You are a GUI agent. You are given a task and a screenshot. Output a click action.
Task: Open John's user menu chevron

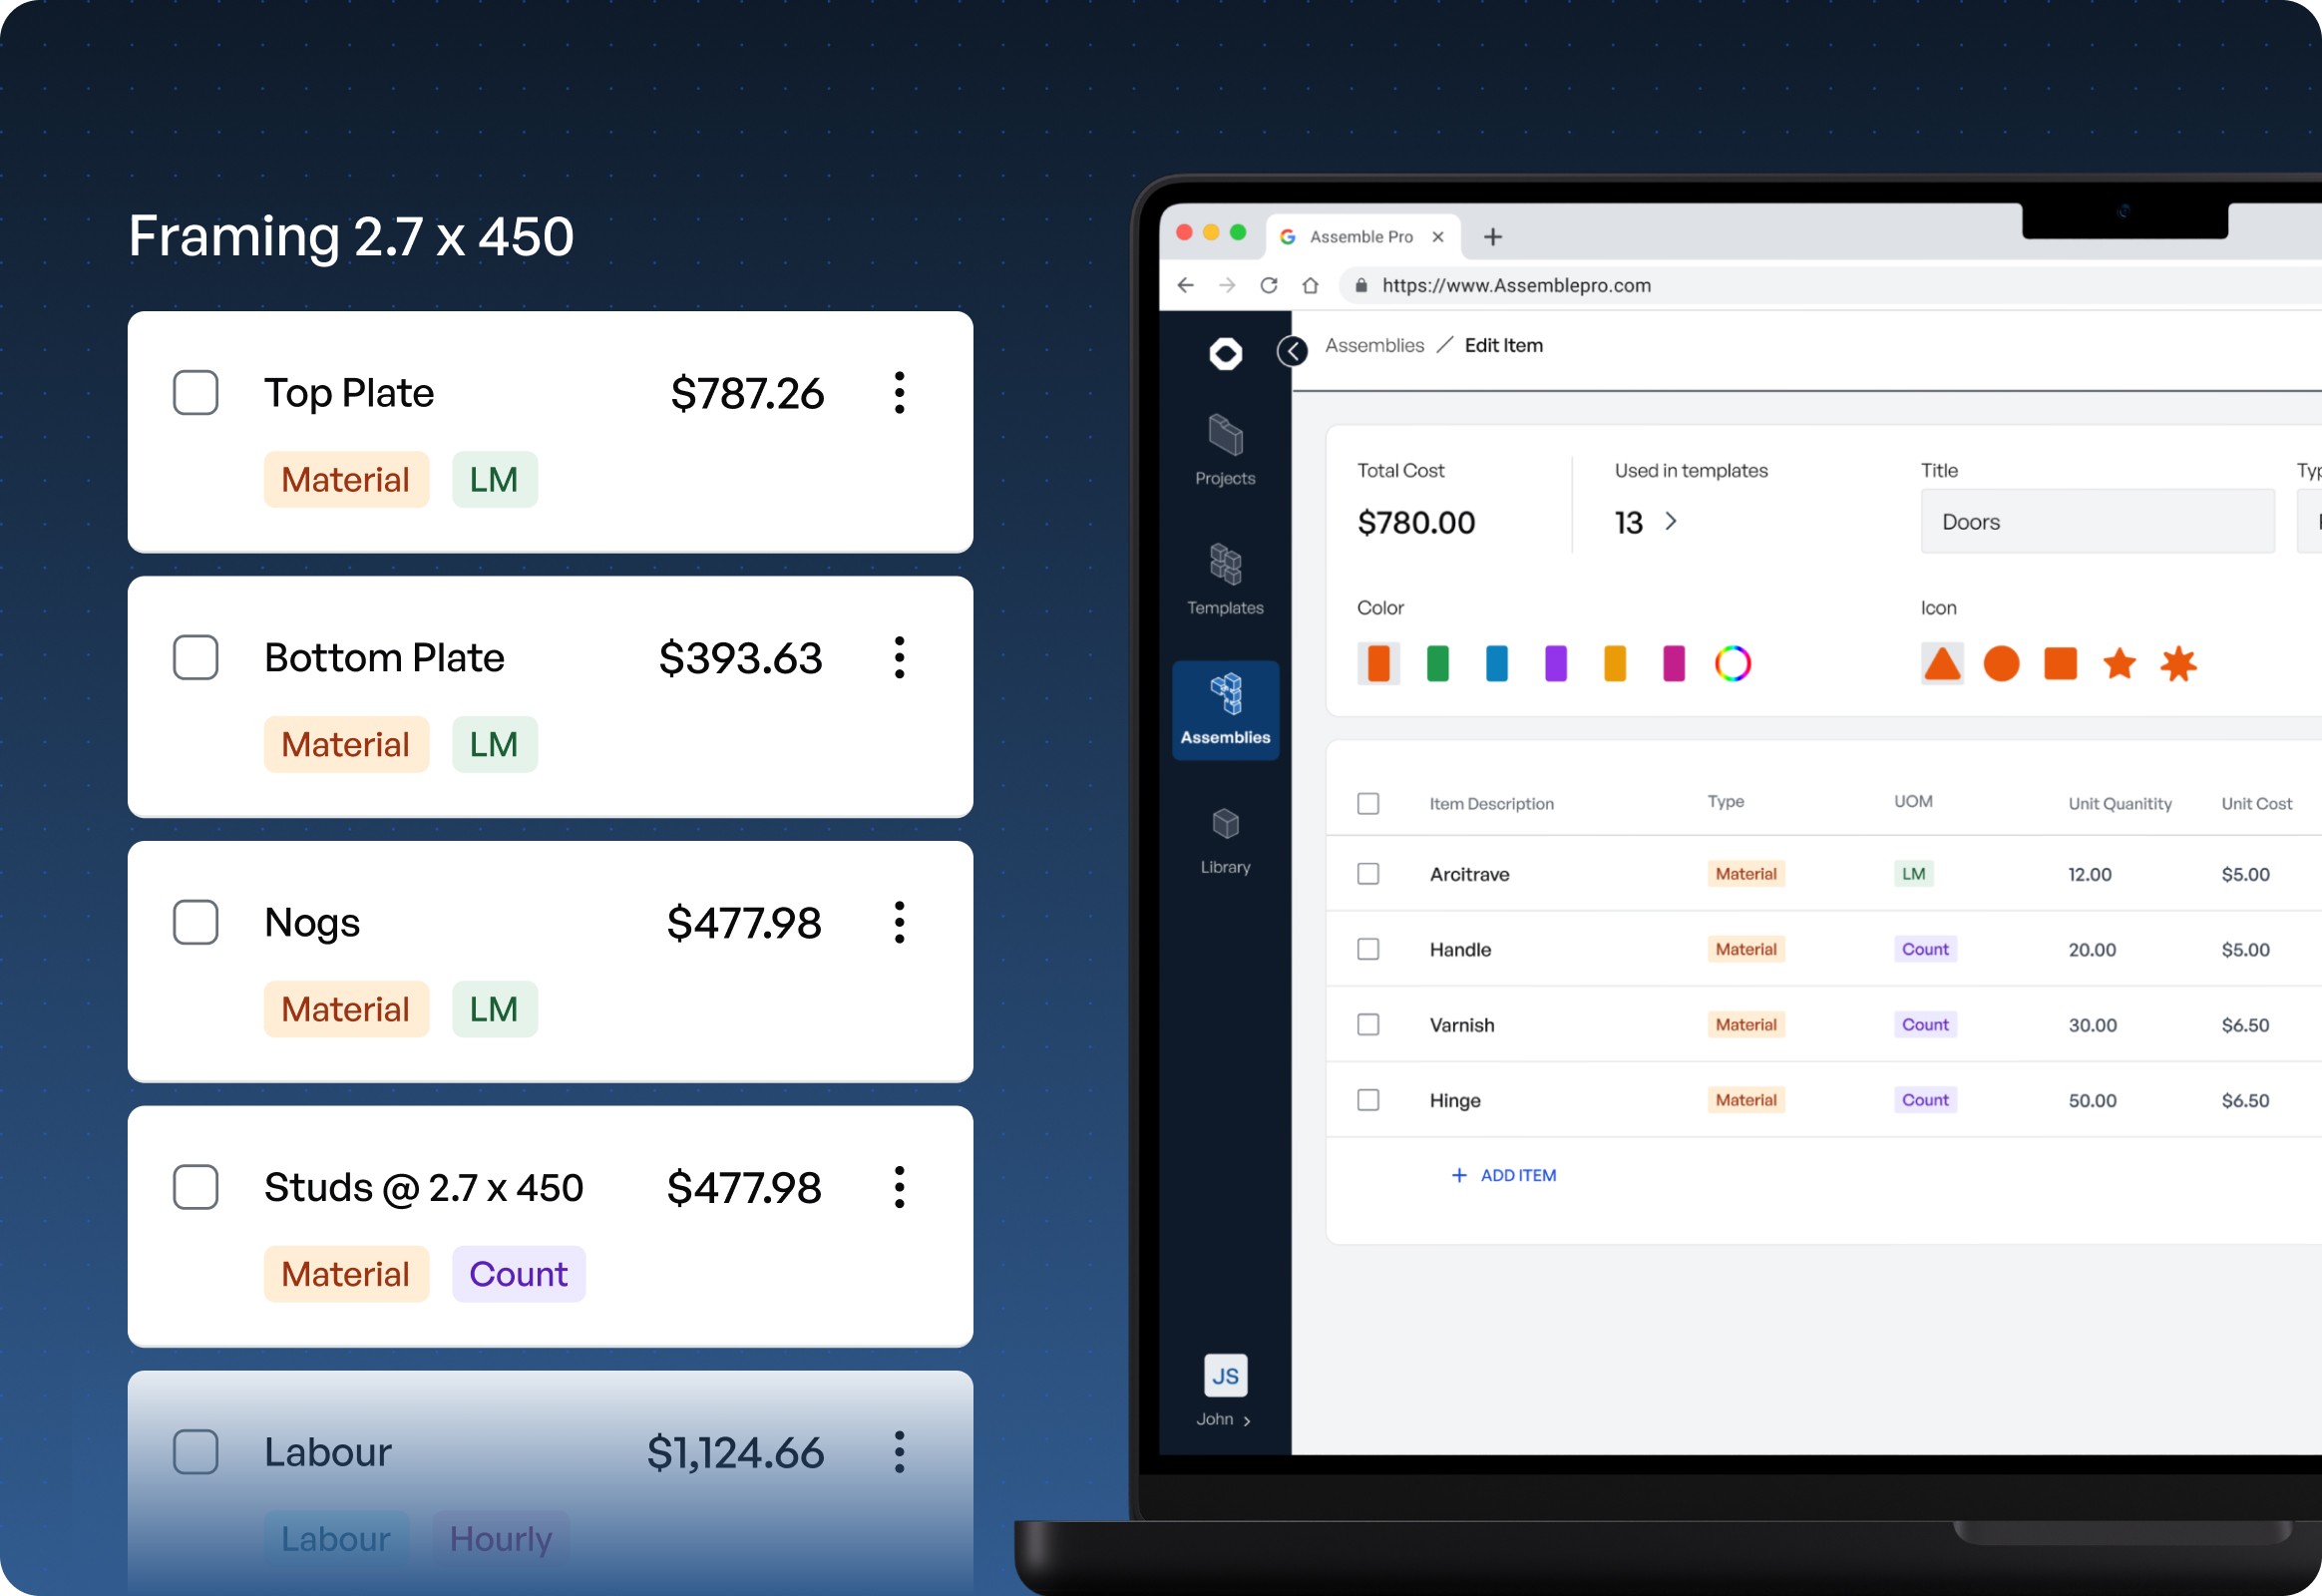coord(1247,1420)
